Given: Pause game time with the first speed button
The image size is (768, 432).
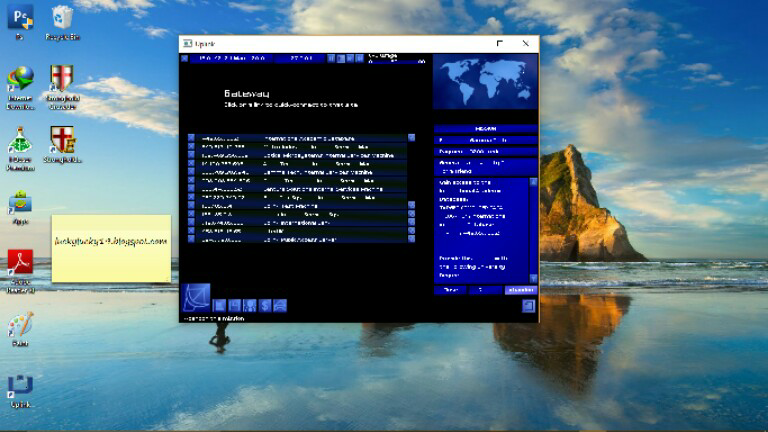Looking at the screenshot, I should click(332, 59).
